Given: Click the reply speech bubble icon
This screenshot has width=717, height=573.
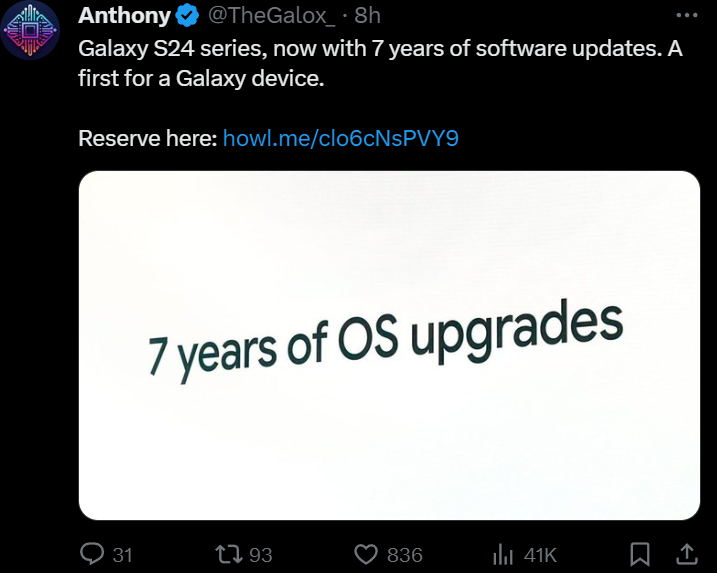Looking at the screenshot, I should point(91,554).
